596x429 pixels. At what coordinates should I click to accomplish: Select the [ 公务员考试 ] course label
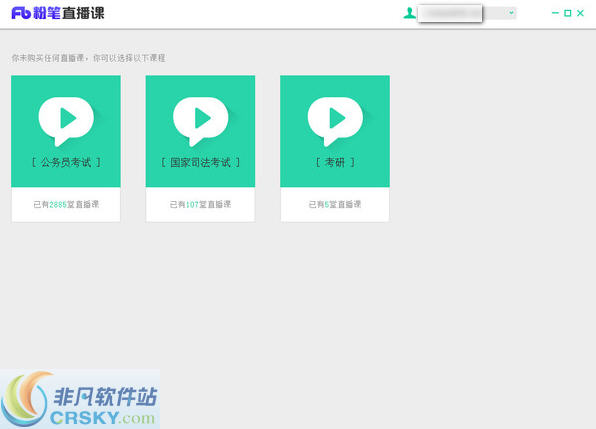pyautogui.click(x=66, y=163)
